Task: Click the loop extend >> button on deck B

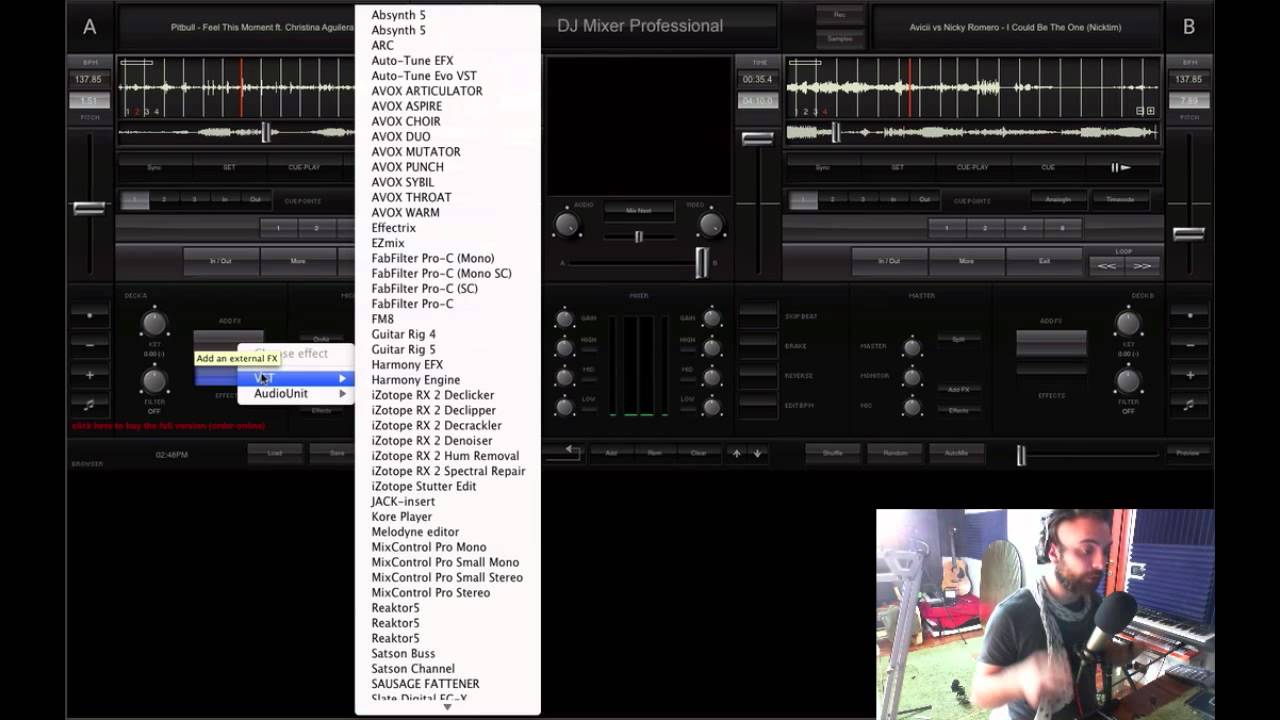Action: (x=1142, y=265)
